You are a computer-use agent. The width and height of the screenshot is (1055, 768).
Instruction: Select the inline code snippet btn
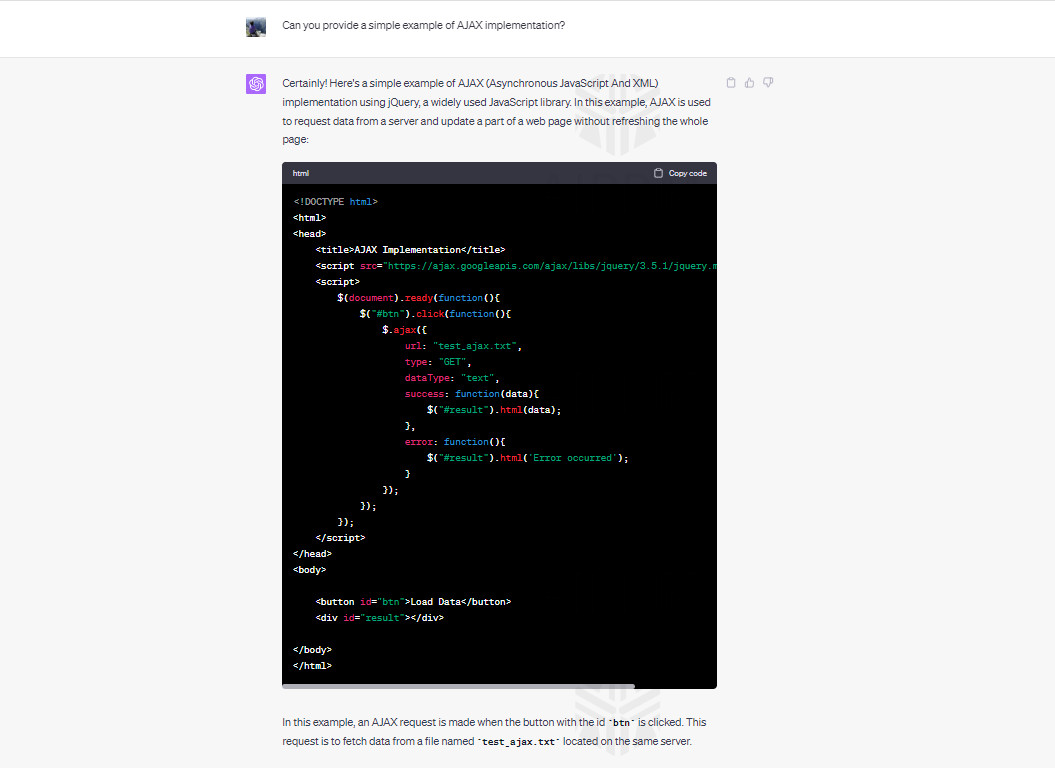pos(621,722)
